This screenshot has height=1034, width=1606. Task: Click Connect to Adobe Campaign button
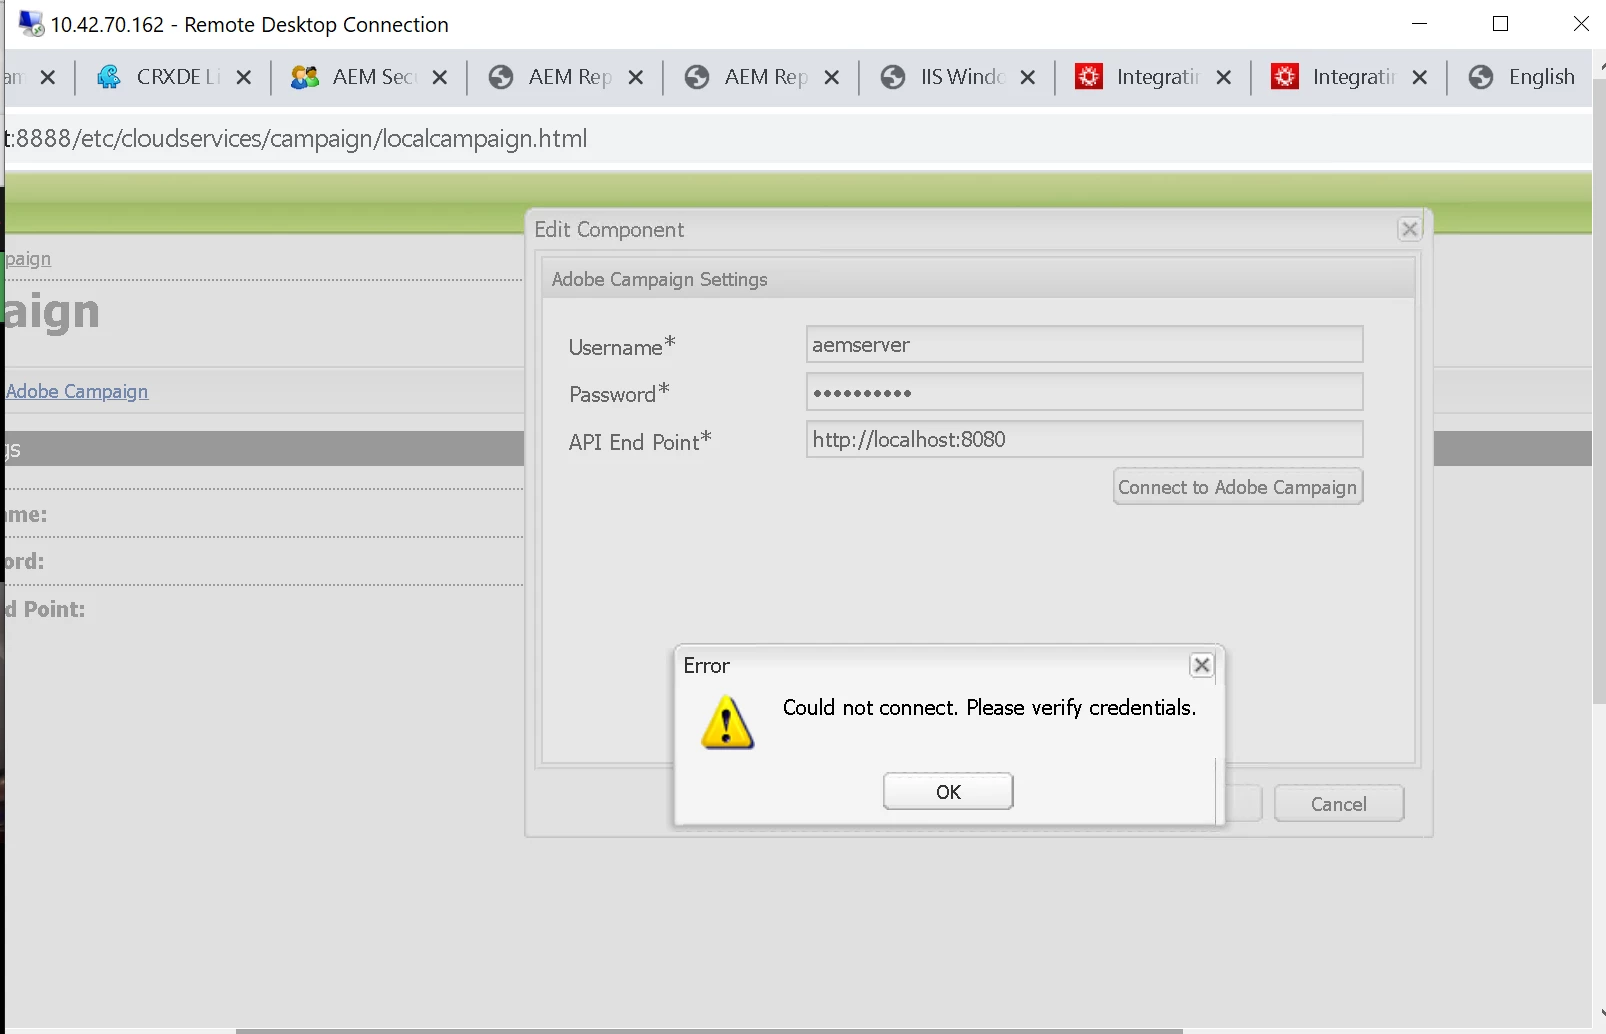[x=1238, y=487]
